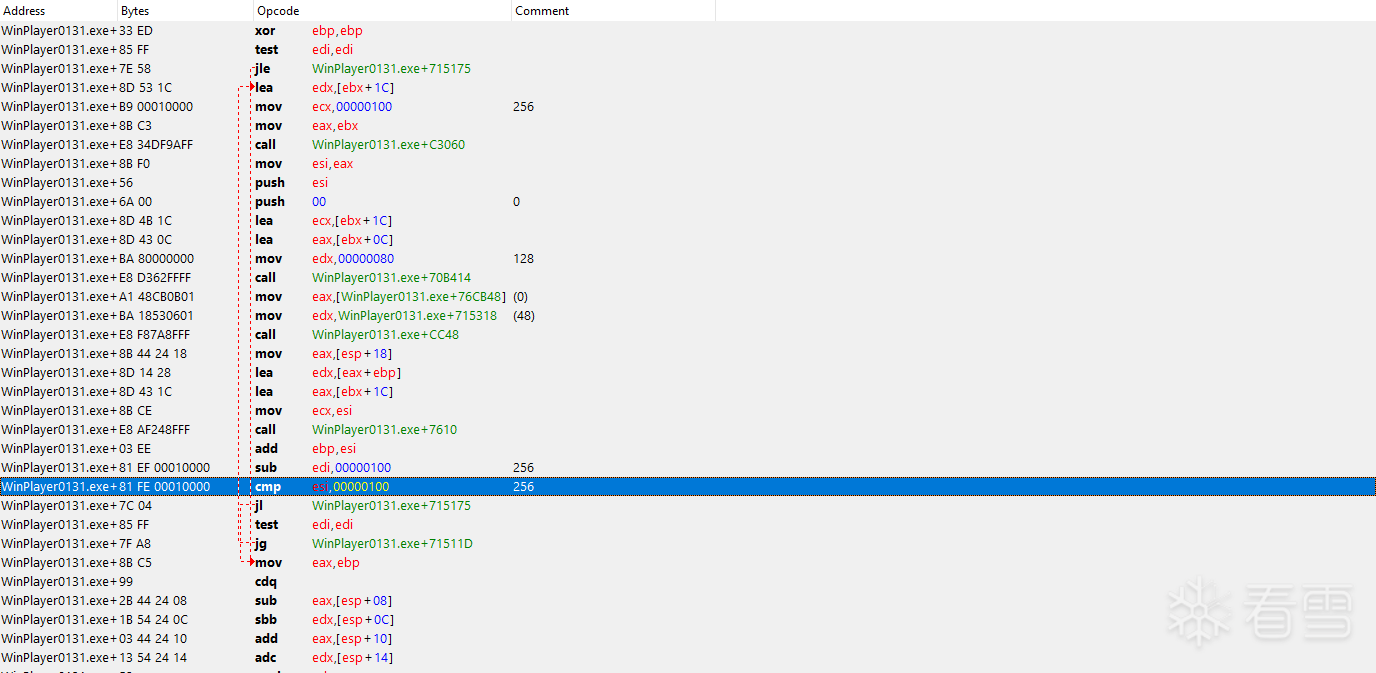1376x673 pixels.
Task: Click the '7F A8' bytes cell
Action: click(x=135, y=544)
